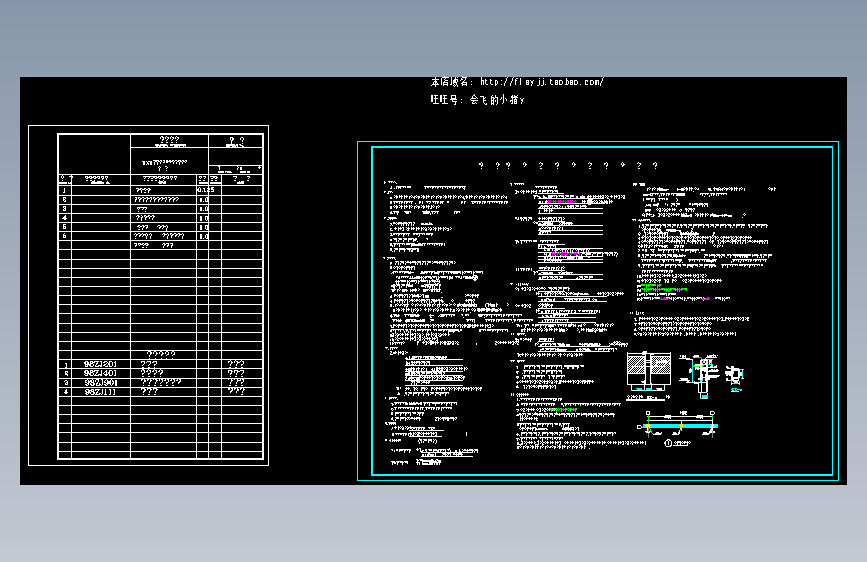Select the spaced title of the cyan-bordered sheet
Image resolution: width=867 pixels, height=562 pixels.
pyautogui.click(x=568, y=165)
